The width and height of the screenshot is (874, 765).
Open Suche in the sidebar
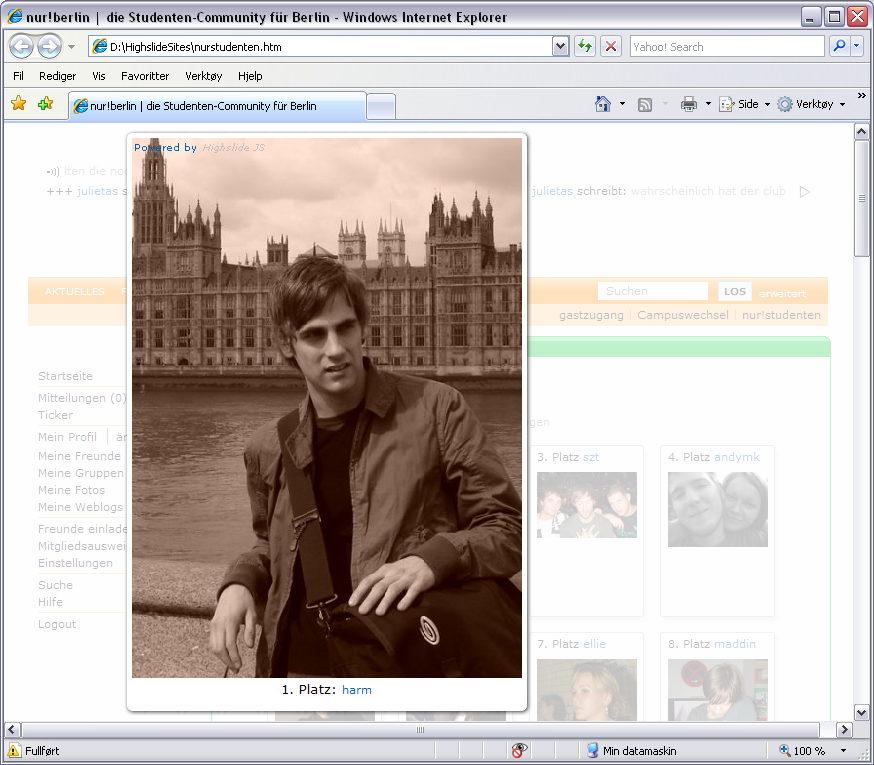tap(55, 585)
